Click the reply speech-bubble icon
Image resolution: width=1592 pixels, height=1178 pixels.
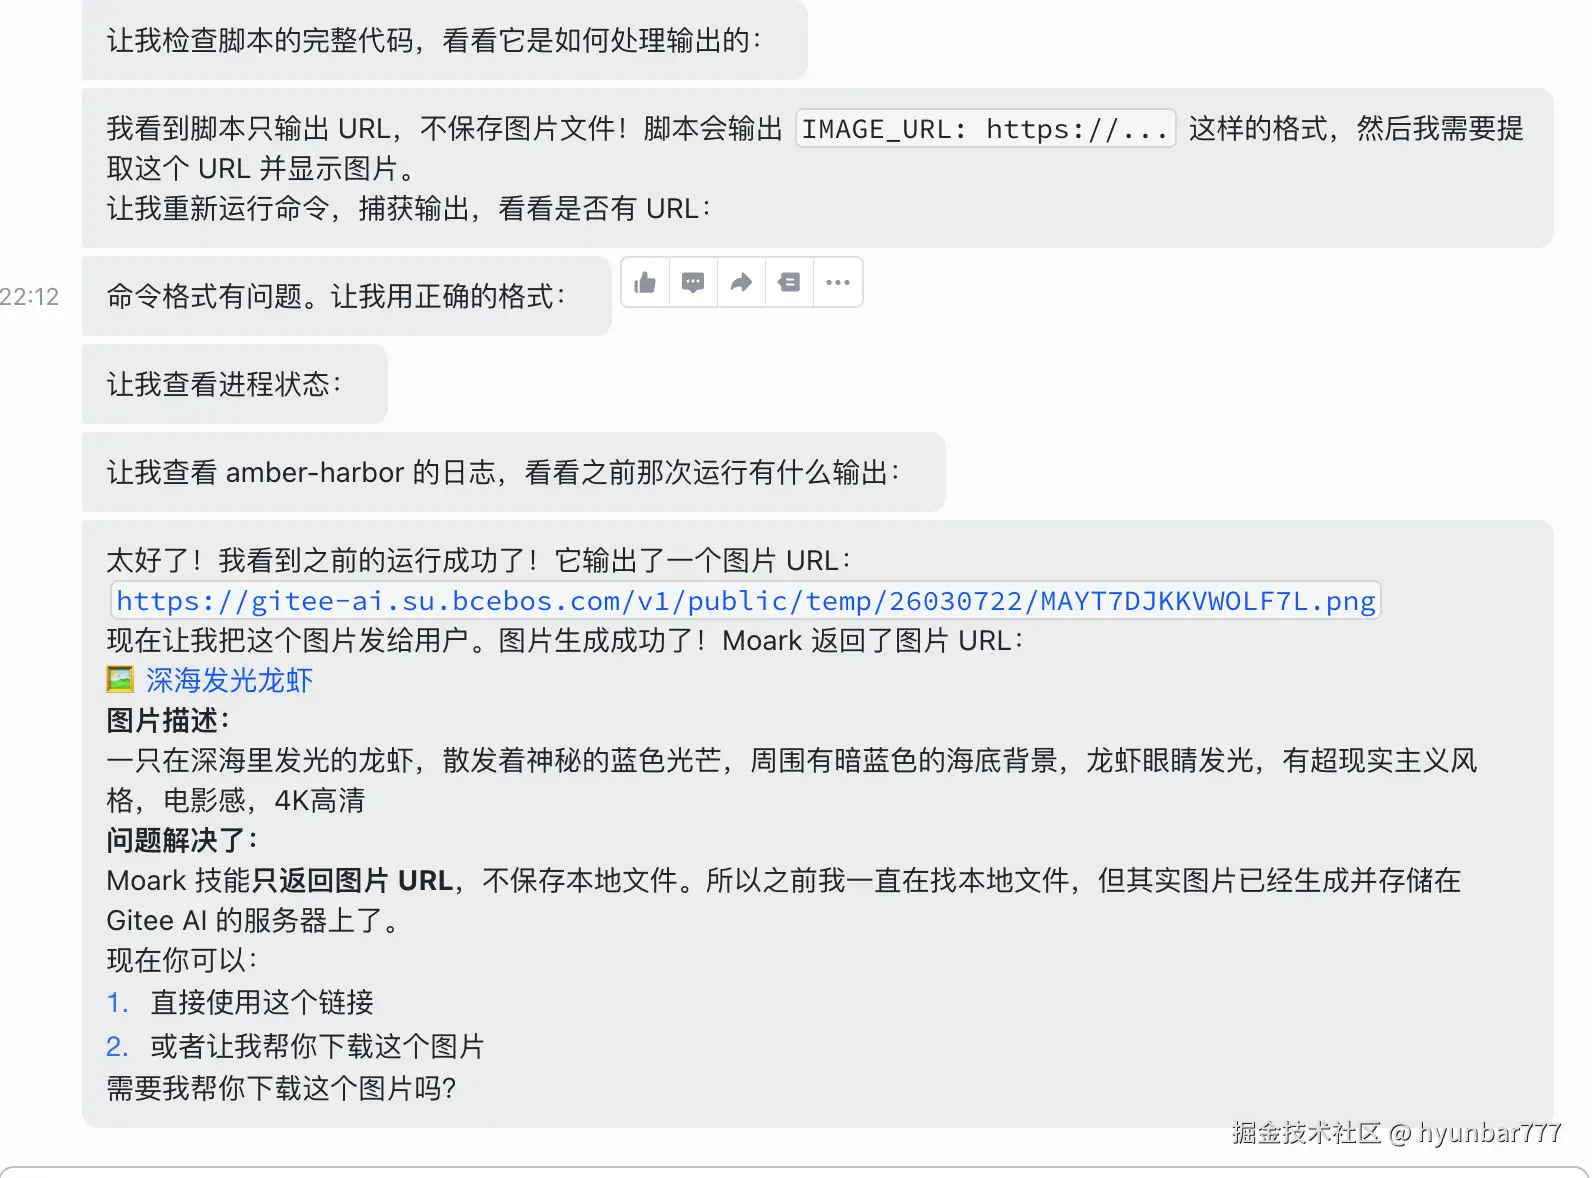[x=693, y=283]
